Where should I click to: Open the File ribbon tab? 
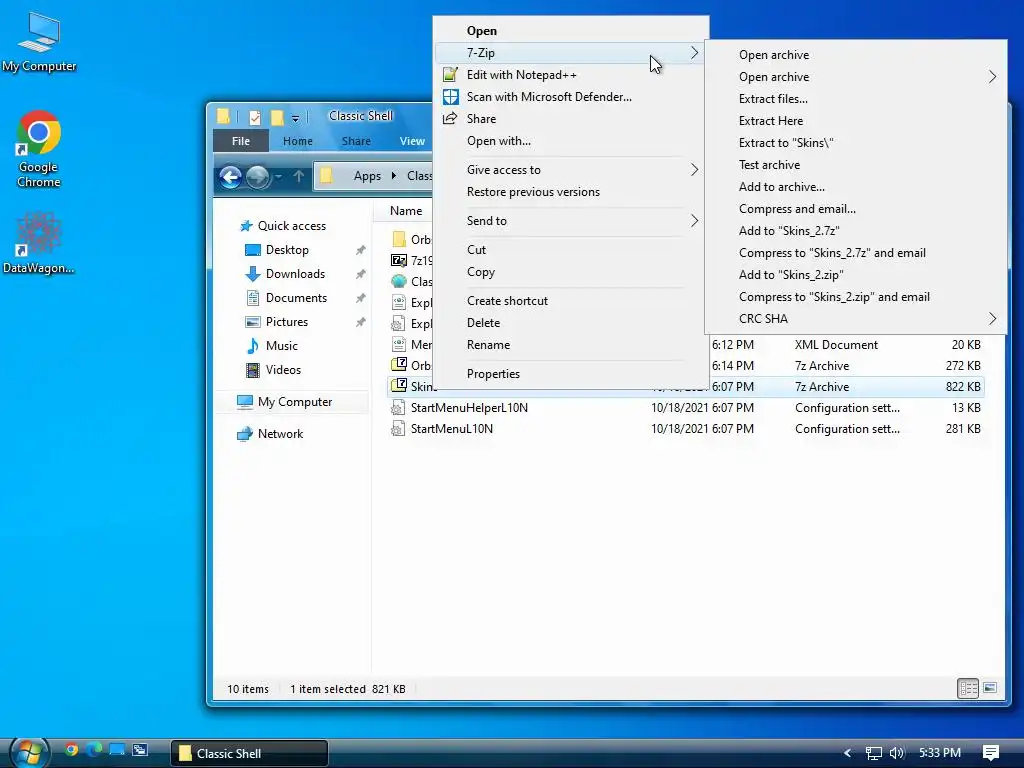click(241, 141)
